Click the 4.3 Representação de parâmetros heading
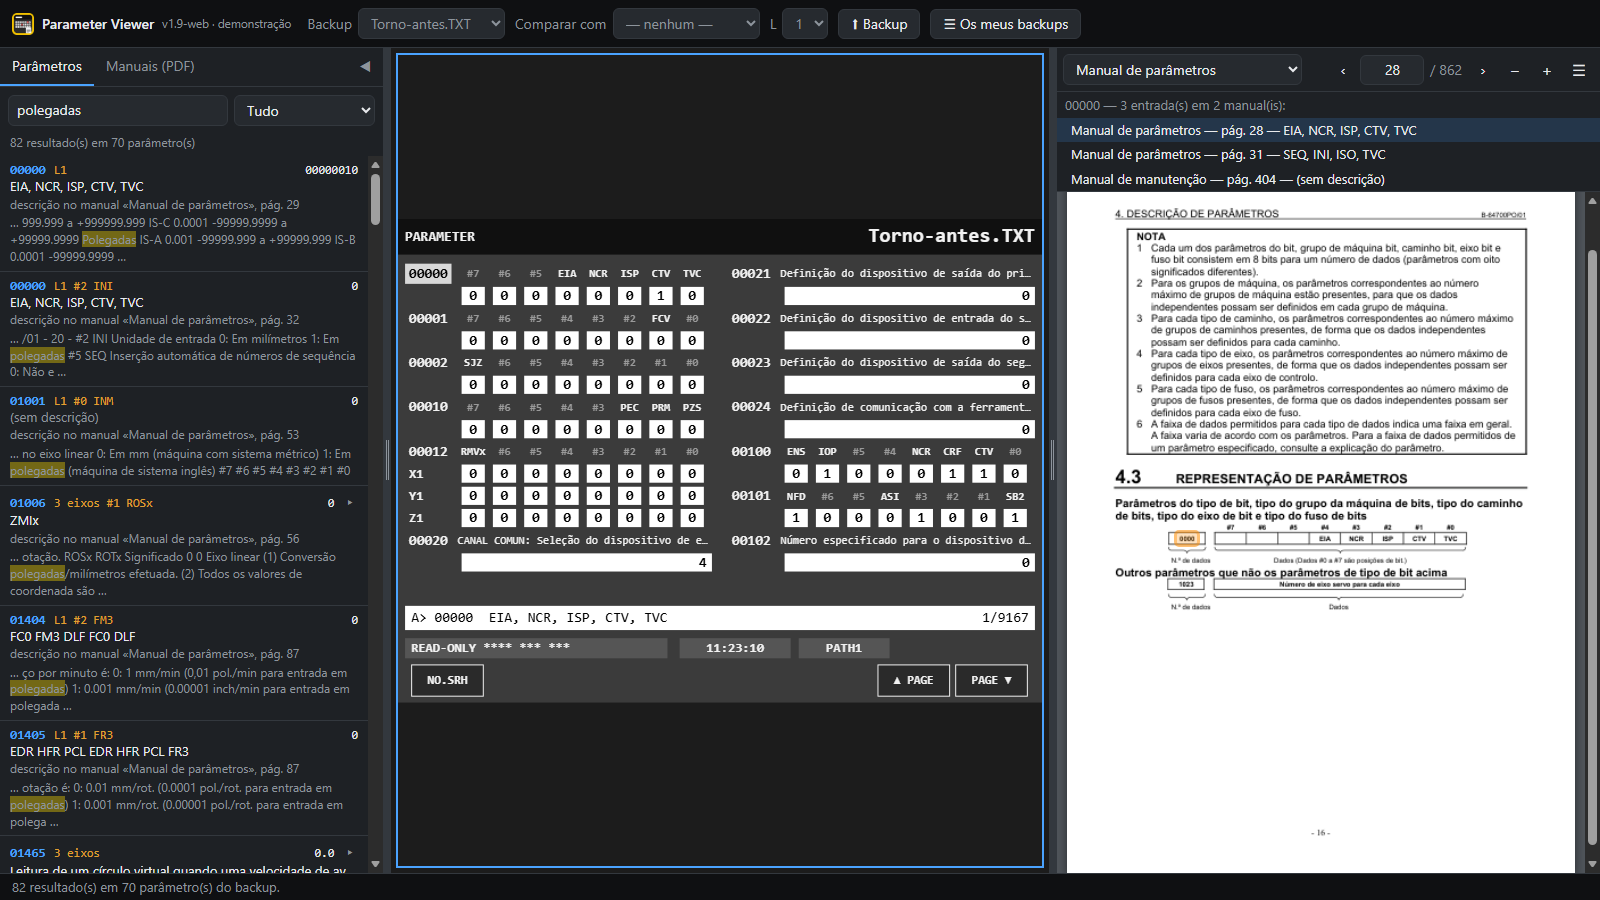 pos(1261,478)
